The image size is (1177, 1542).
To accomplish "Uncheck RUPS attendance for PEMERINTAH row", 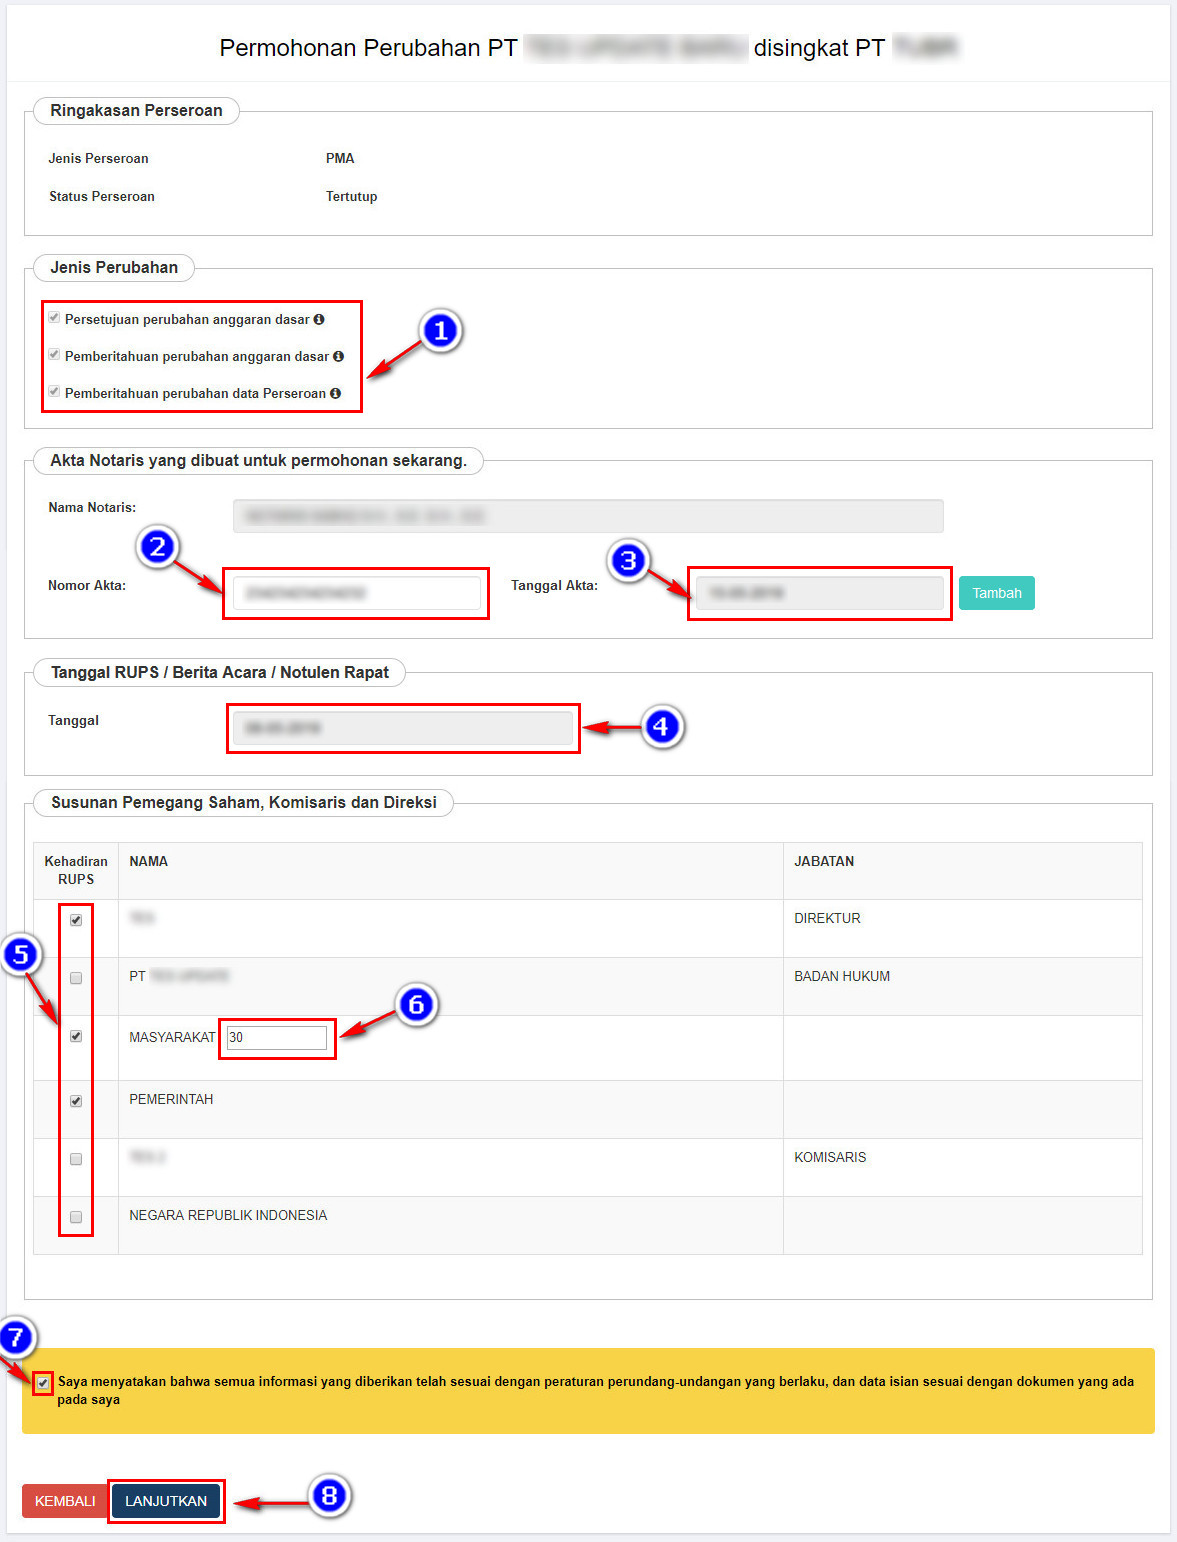I will click(x=76, y=1101).
